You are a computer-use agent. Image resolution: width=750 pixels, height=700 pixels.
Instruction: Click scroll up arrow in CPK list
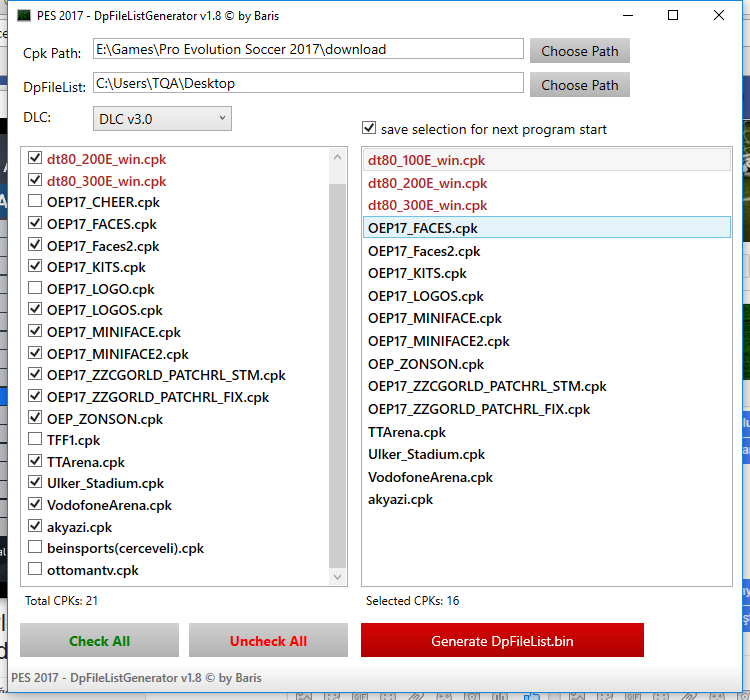[337, 157]
